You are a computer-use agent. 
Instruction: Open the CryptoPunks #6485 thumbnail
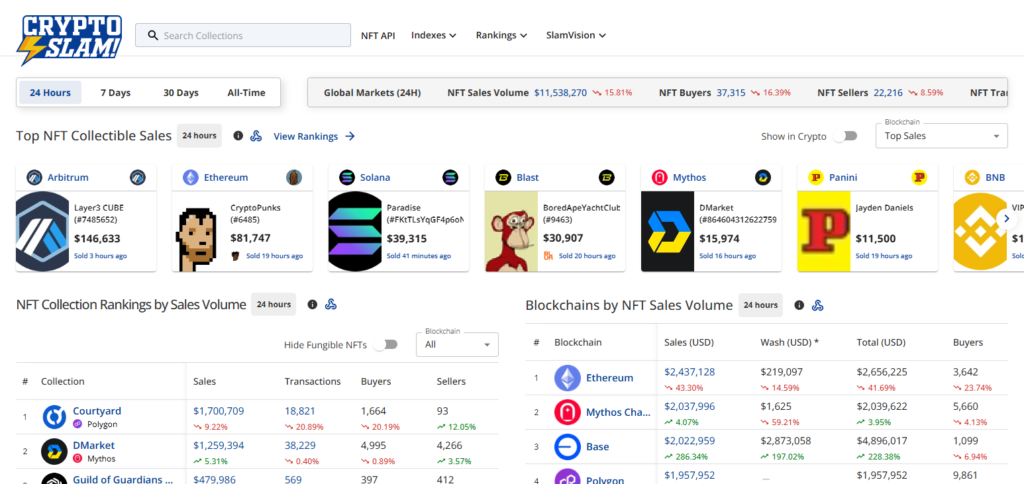coord(199,231)
